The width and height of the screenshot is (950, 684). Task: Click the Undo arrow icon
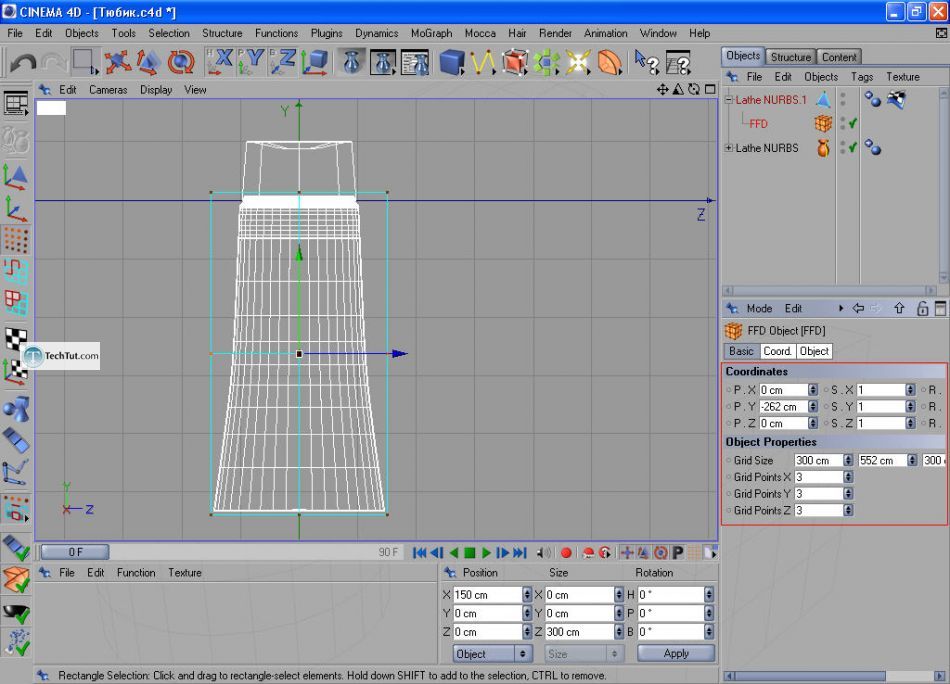22,62
